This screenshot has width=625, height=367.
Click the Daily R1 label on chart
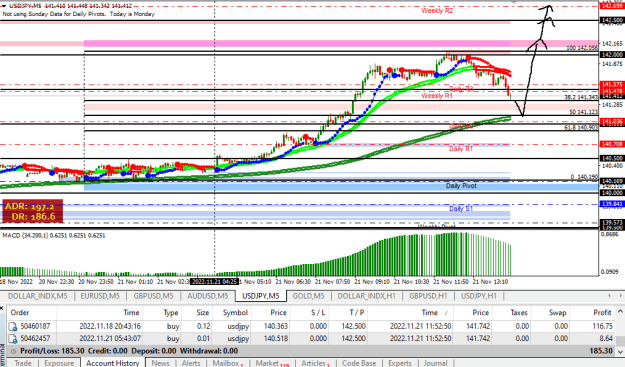pyautogui.click(x=461, y=149)
